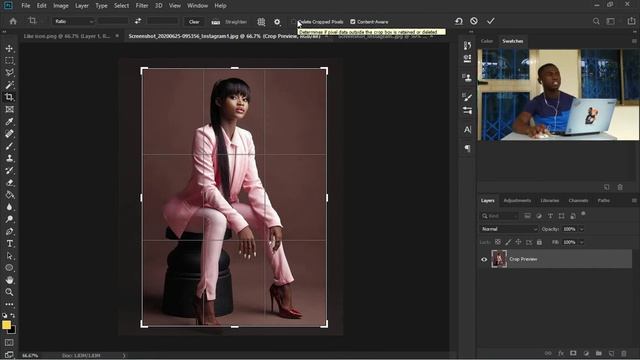Expand the Fill value dropdown arrow
This screenshot has height=360, width=640.
pos(582,242)
